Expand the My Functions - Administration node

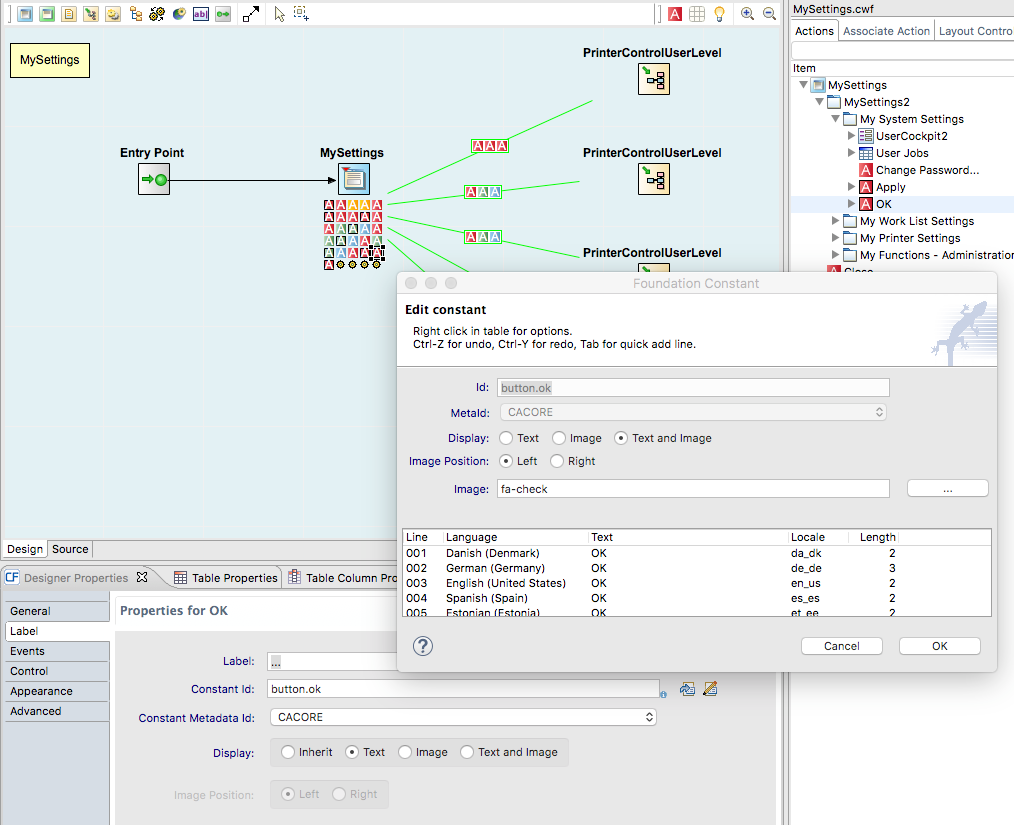836,254
